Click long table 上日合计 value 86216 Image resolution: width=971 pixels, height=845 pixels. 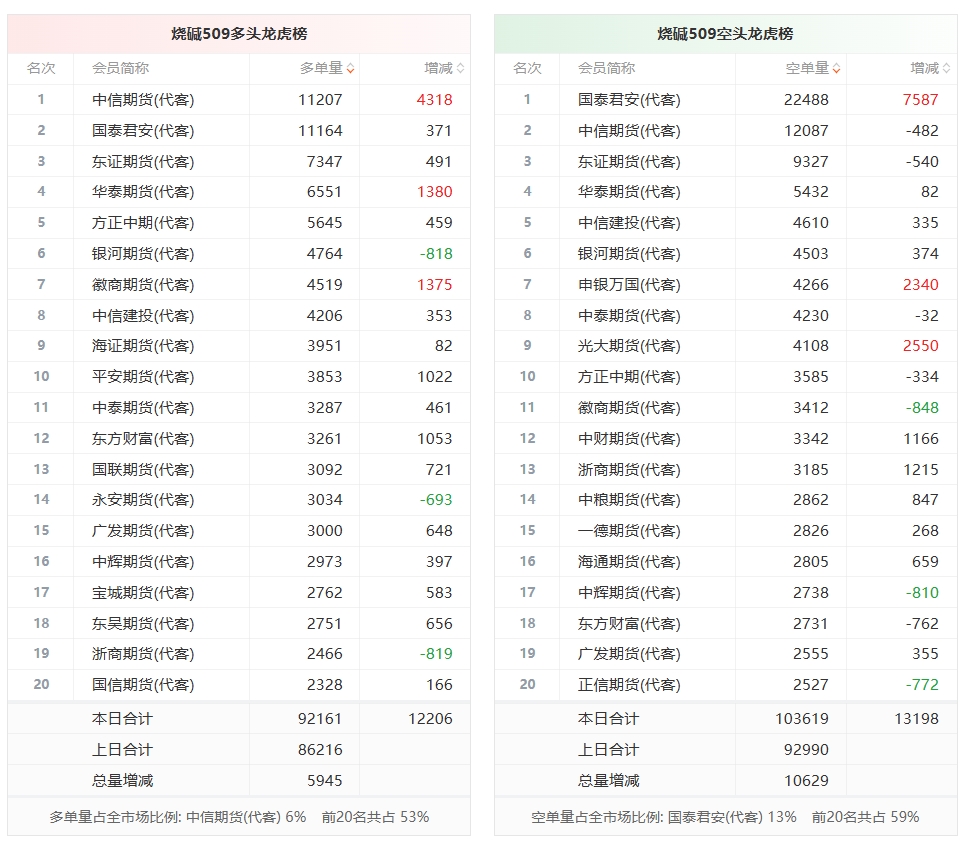pyautogui.click(x=320, y=750)
